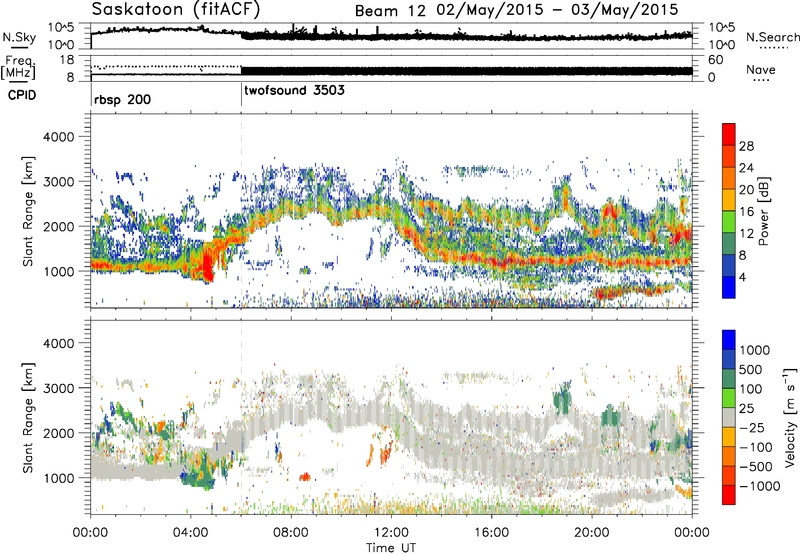Click the 'N.Search' legend label

point(772,37)
